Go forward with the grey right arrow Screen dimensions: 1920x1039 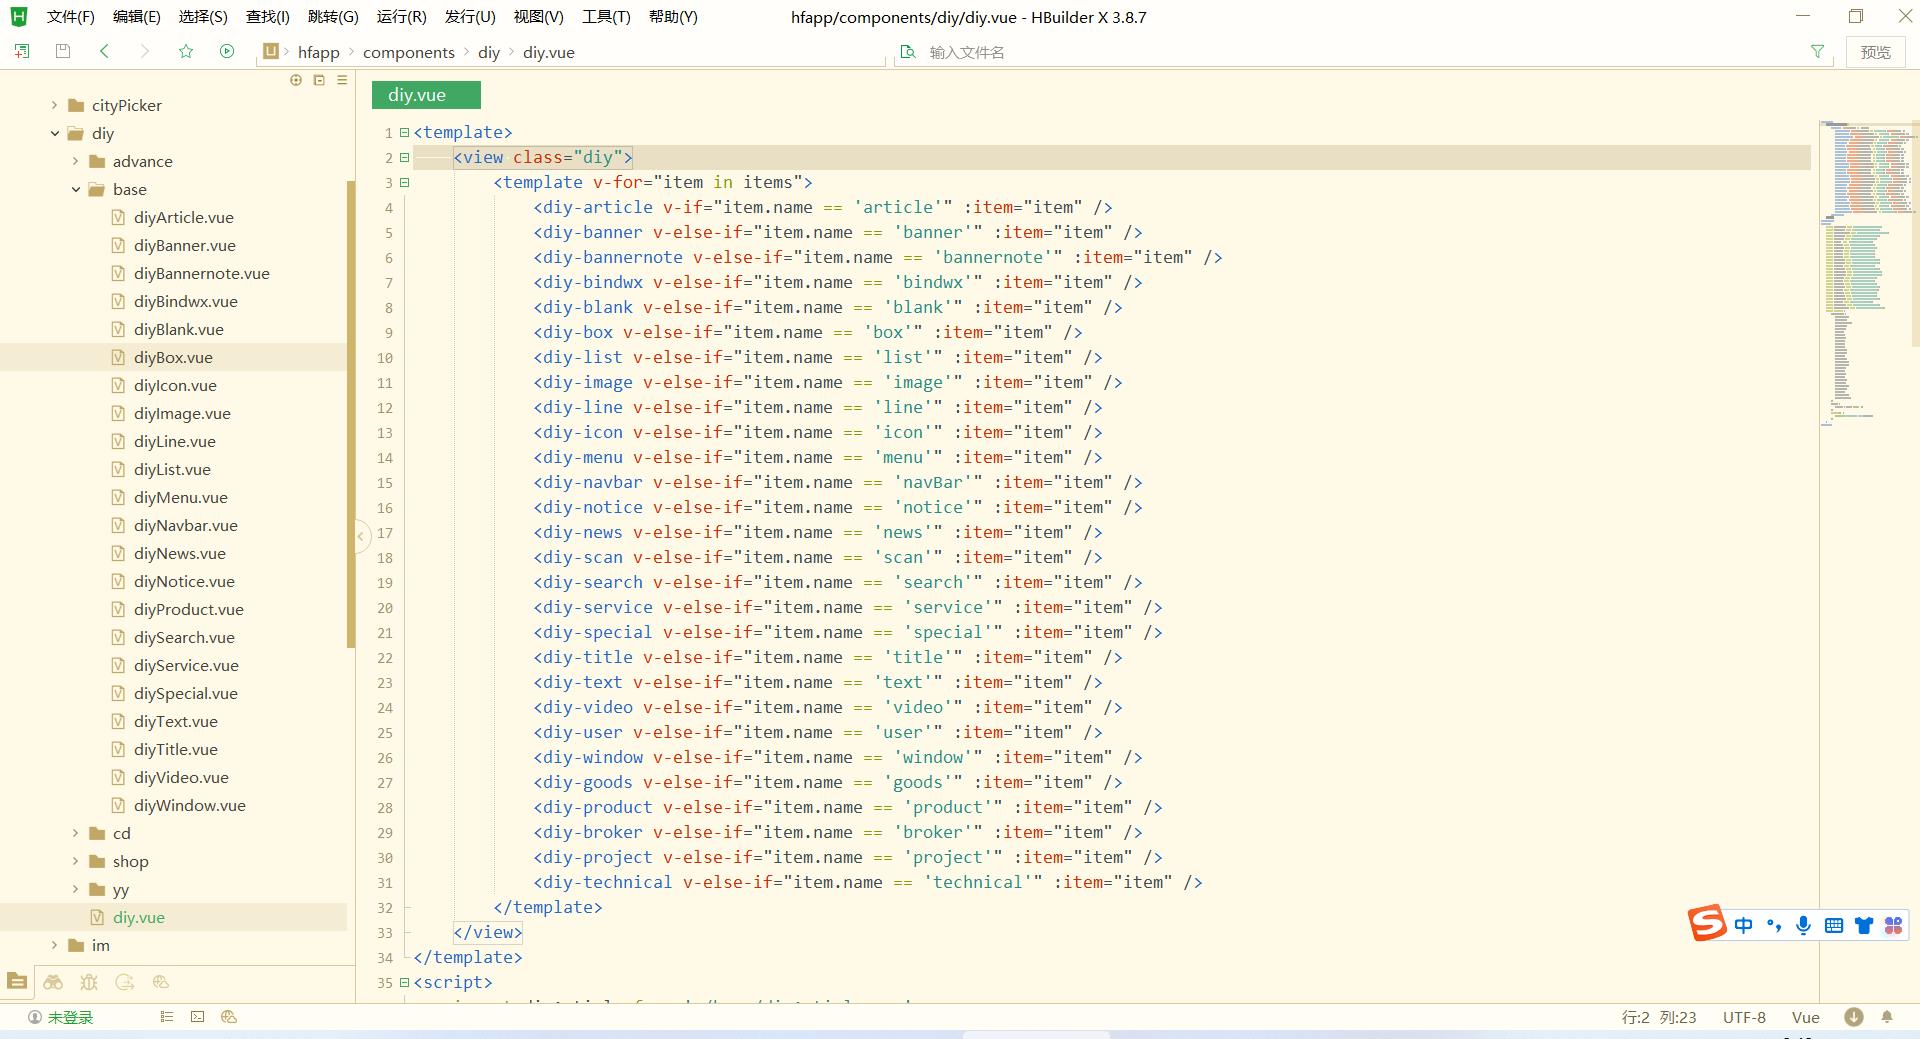[x=145, y=51]
